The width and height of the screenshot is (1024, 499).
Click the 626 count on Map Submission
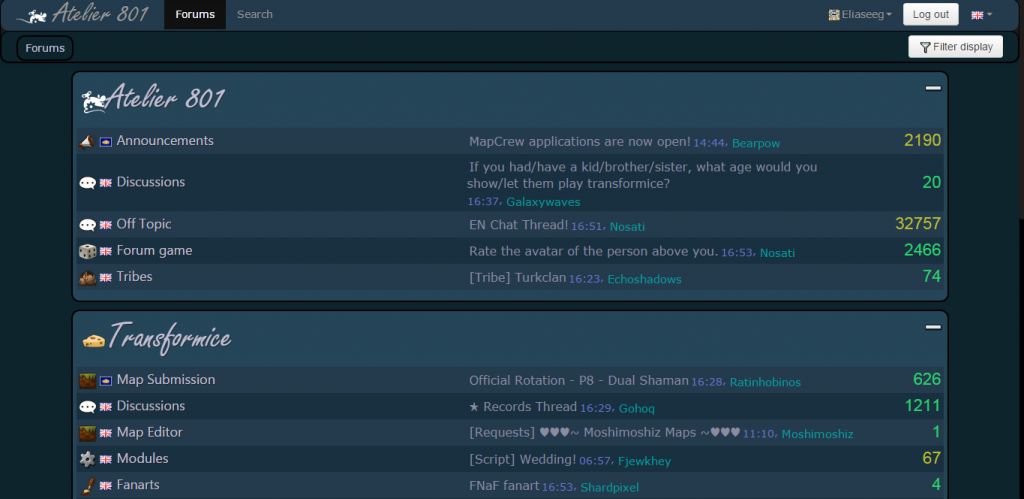pyautogui.click(x=927, y=379)
